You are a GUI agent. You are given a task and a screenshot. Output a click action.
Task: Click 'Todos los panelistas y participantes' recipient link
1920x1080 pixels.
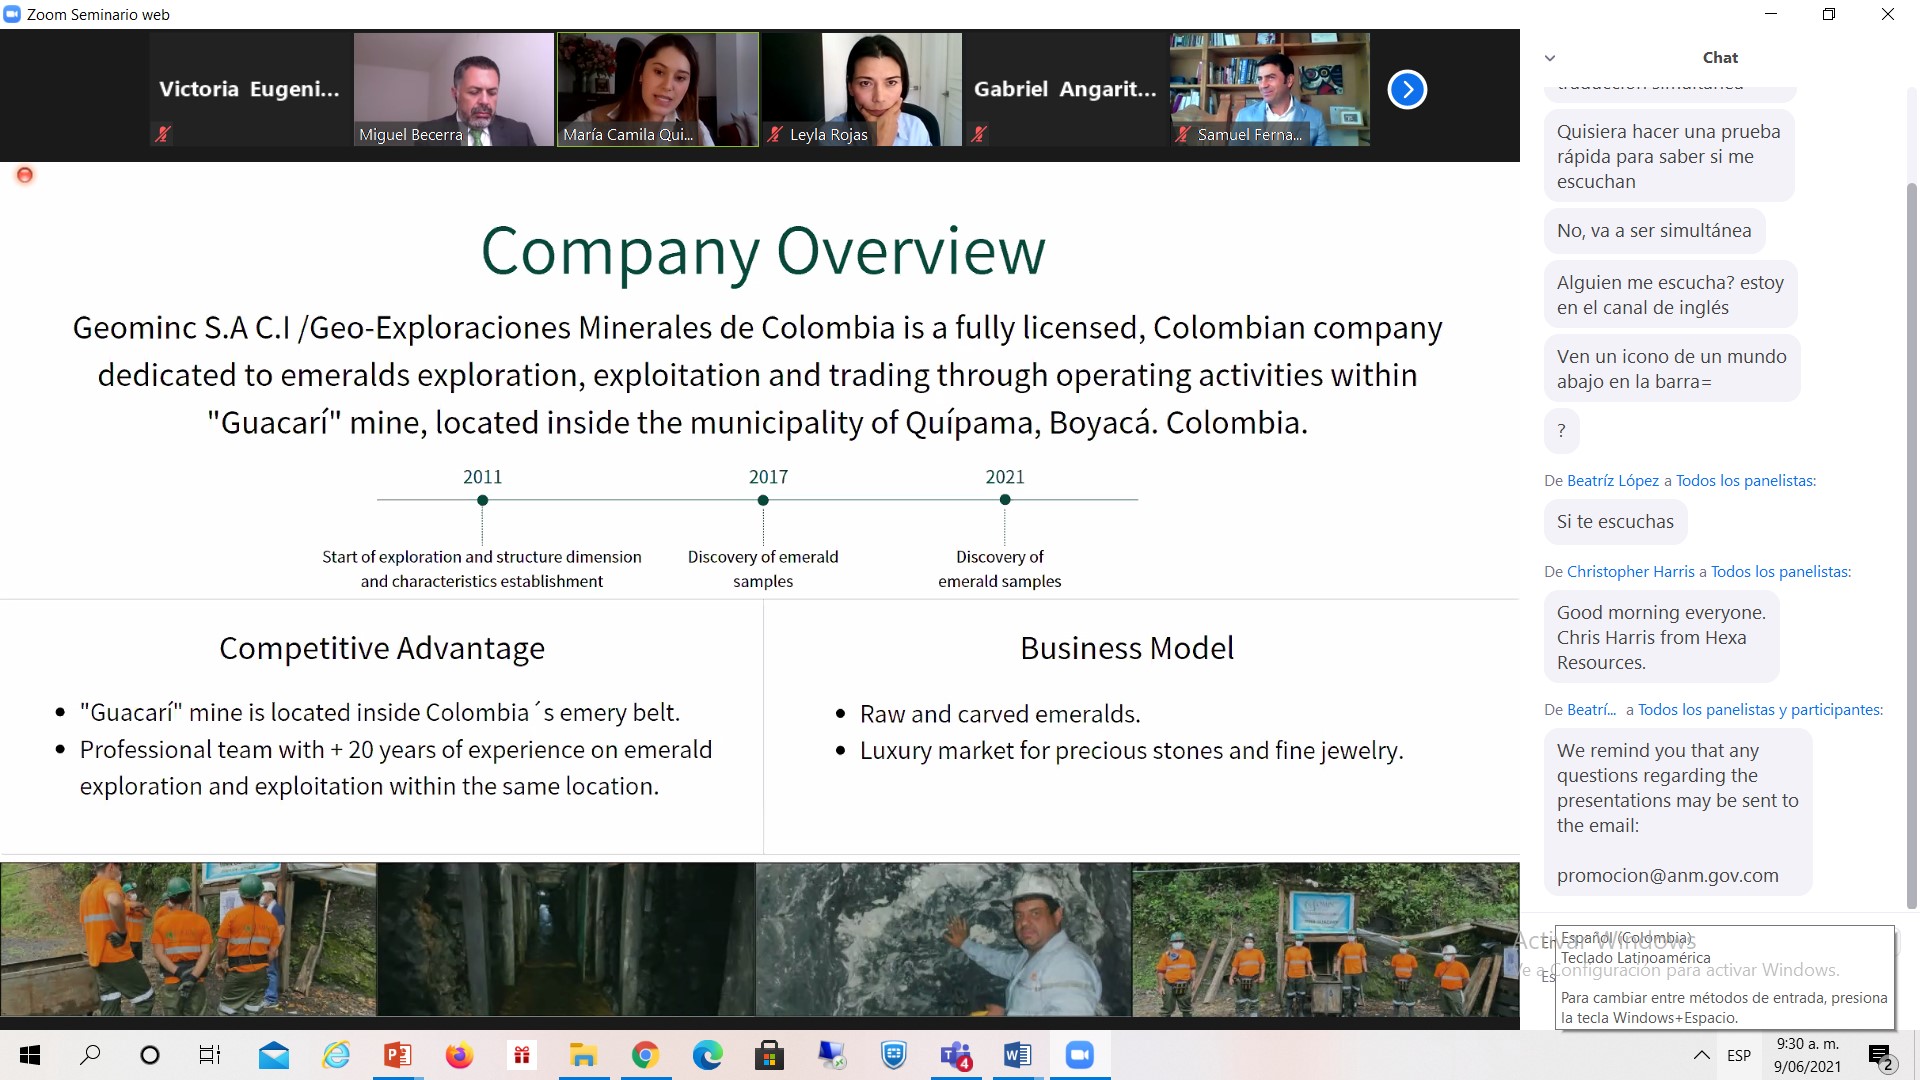(x=1760, y=710)
